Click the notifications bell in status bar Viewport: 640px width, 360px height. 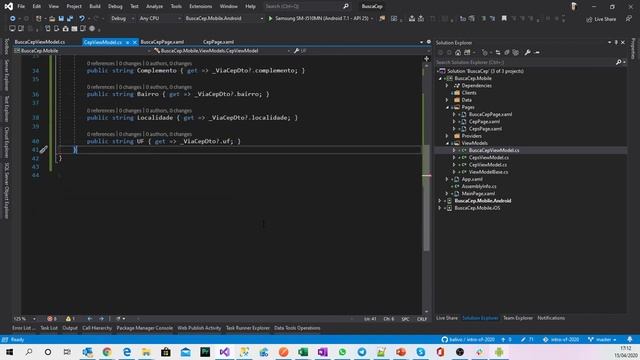pos(630,340)
